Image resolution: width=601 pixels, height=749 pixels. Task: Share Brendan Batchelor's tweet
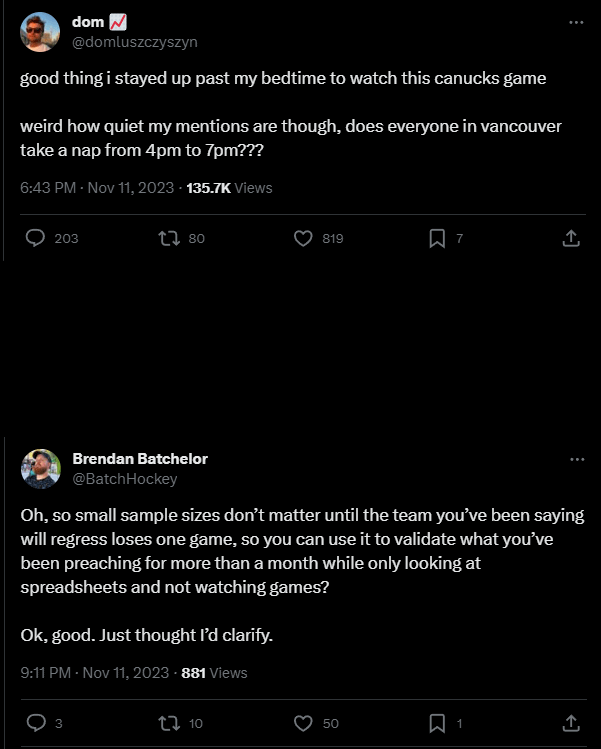[571, 722]
